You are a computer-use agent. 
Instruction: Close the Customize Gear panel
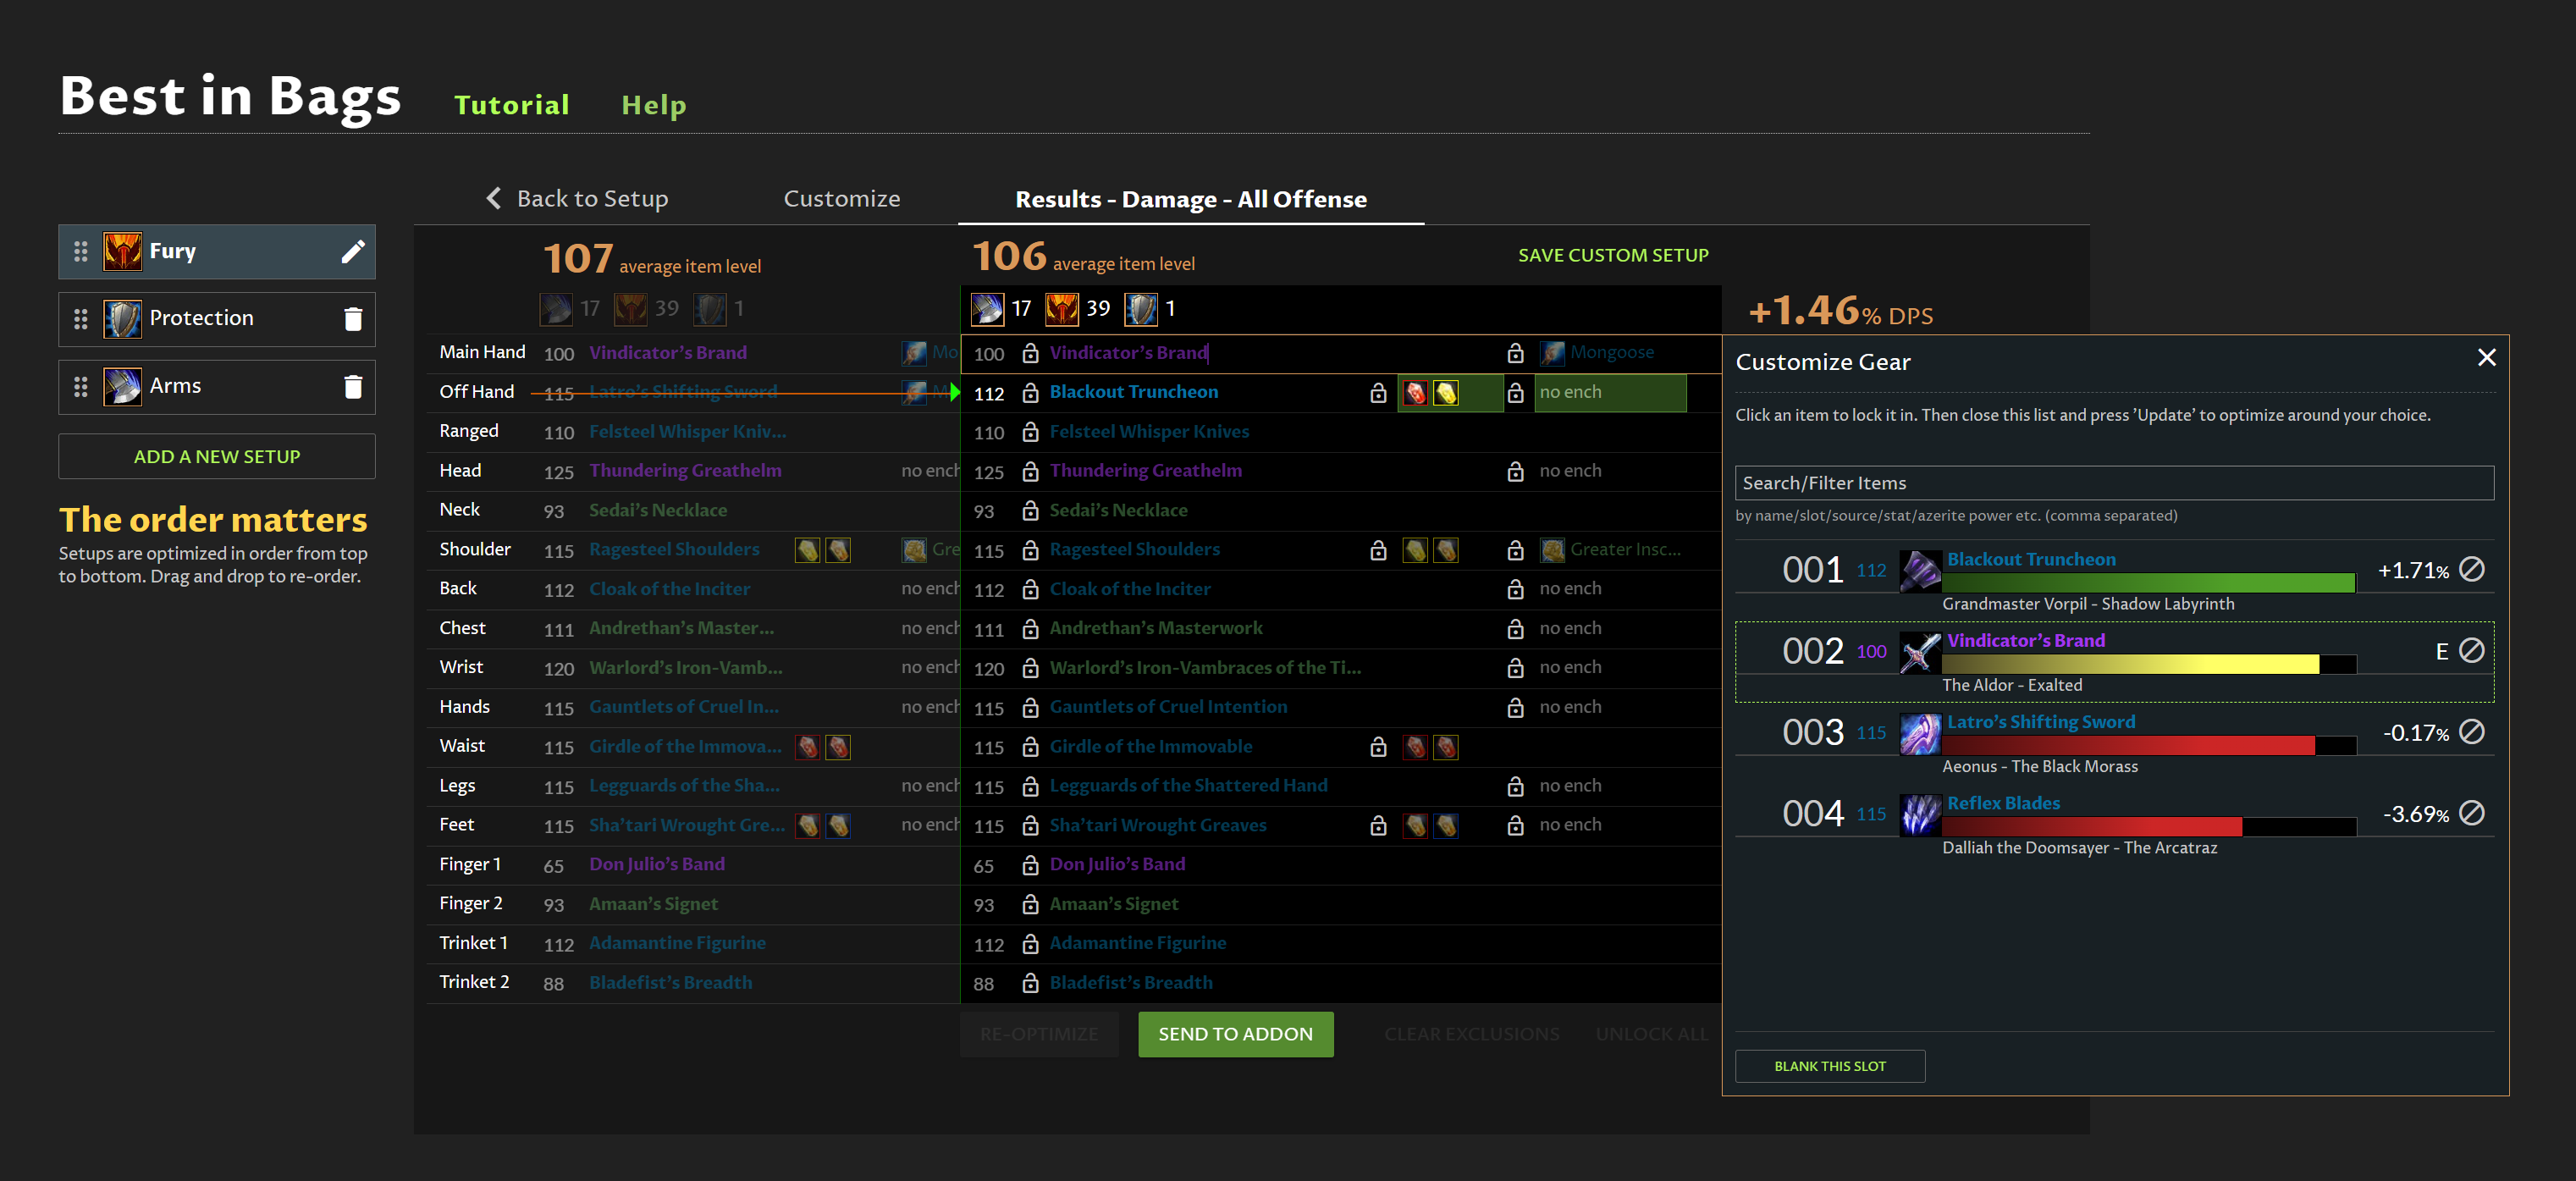(2486, 358)
